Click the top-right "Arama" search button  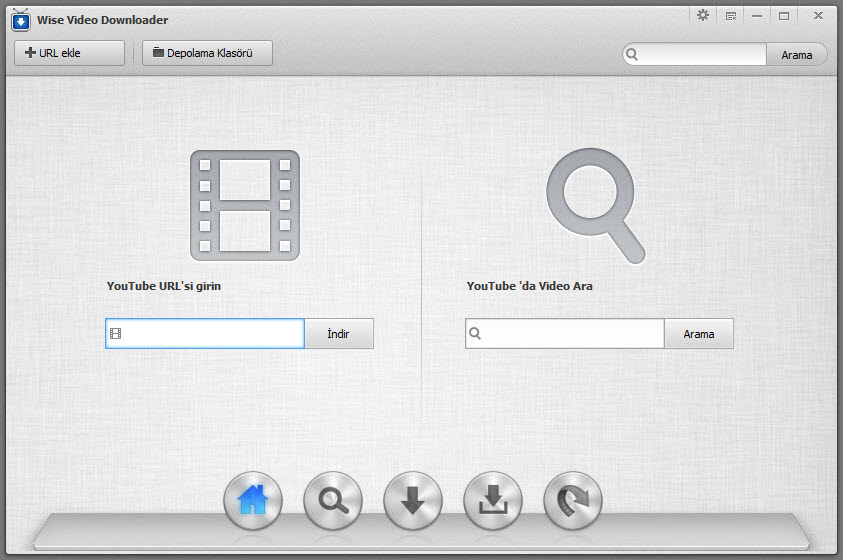click(x=796, y=55)
